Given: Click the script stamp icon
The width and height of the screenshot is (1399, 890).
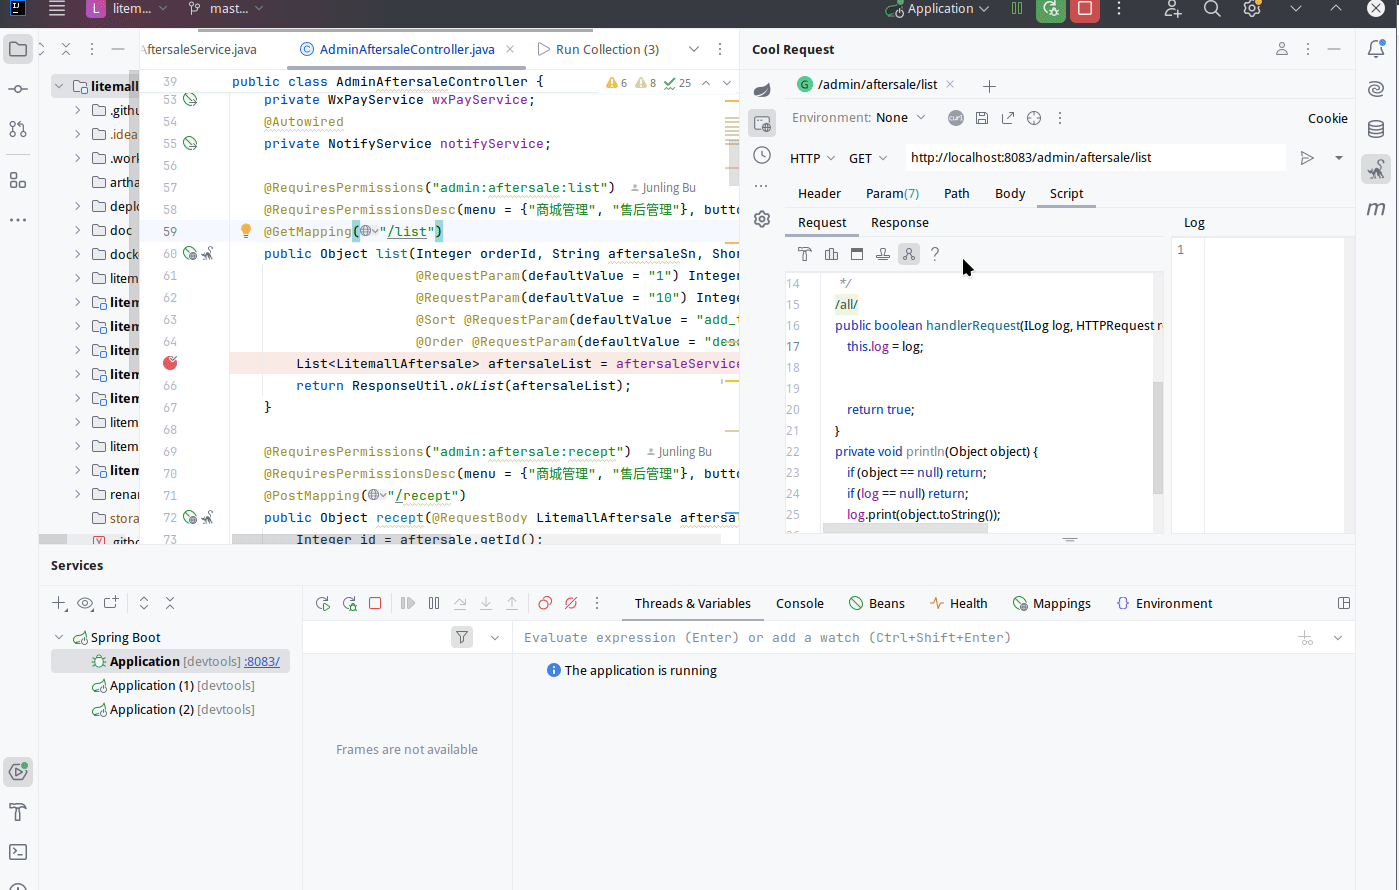Looking at the screenshot, I should click(x=883, y=254).
